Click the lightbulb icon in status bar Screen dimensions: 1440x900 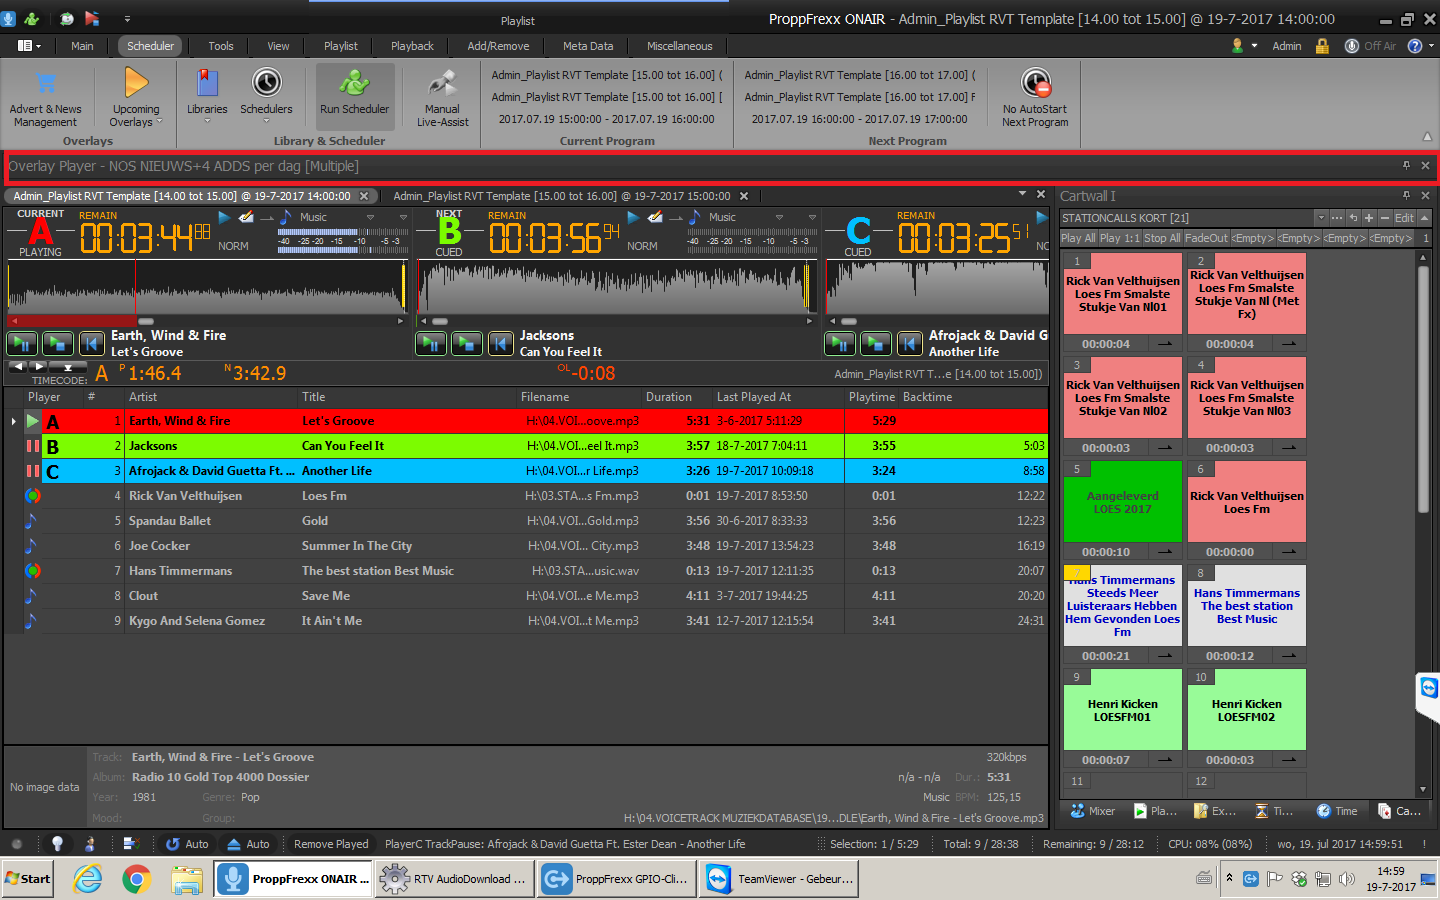pos(57,843)
